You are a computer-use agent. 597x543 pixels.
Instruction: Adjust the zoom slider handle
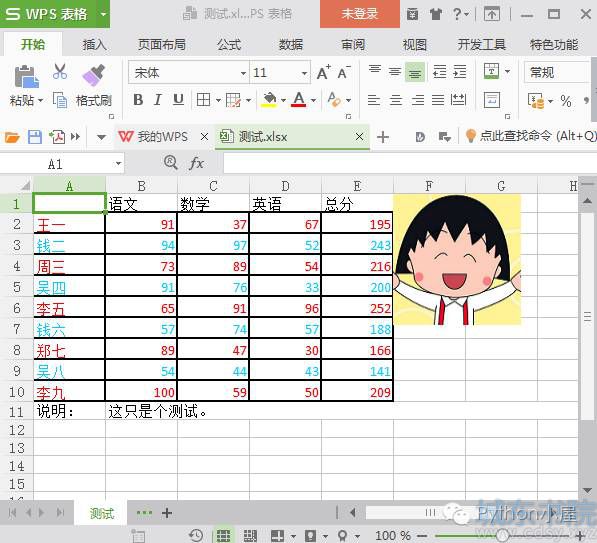503,535
